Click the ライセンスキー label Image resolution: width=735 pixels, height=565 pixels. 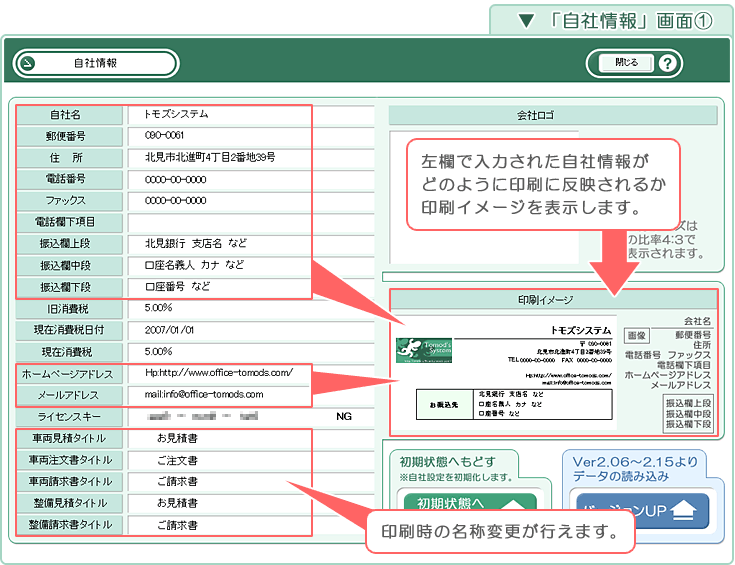69,416
